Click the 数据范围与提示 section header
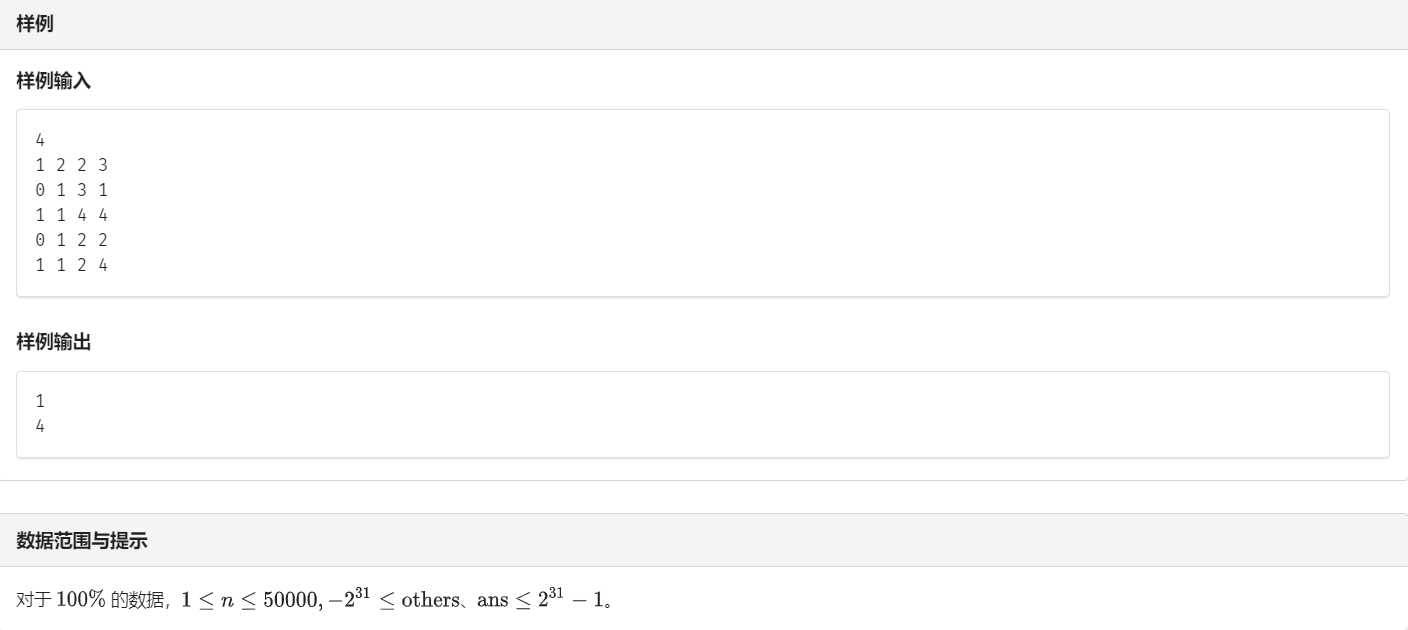1408x630 pixels. click(x=82, y=541)
